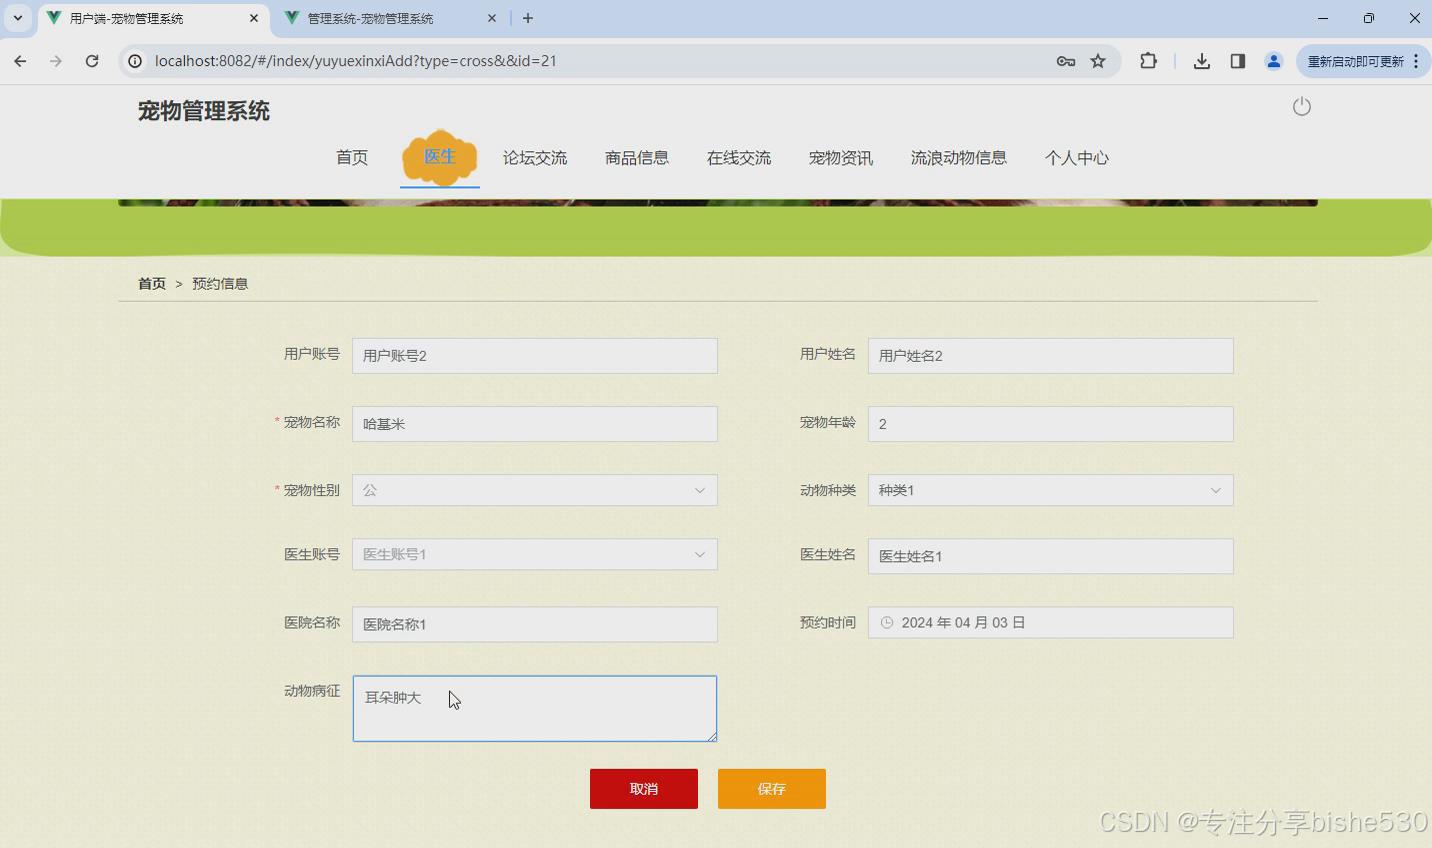Open the 动物种类 dropdown
Viewport: 1432px width, 848px height.
pos(1215,490)
